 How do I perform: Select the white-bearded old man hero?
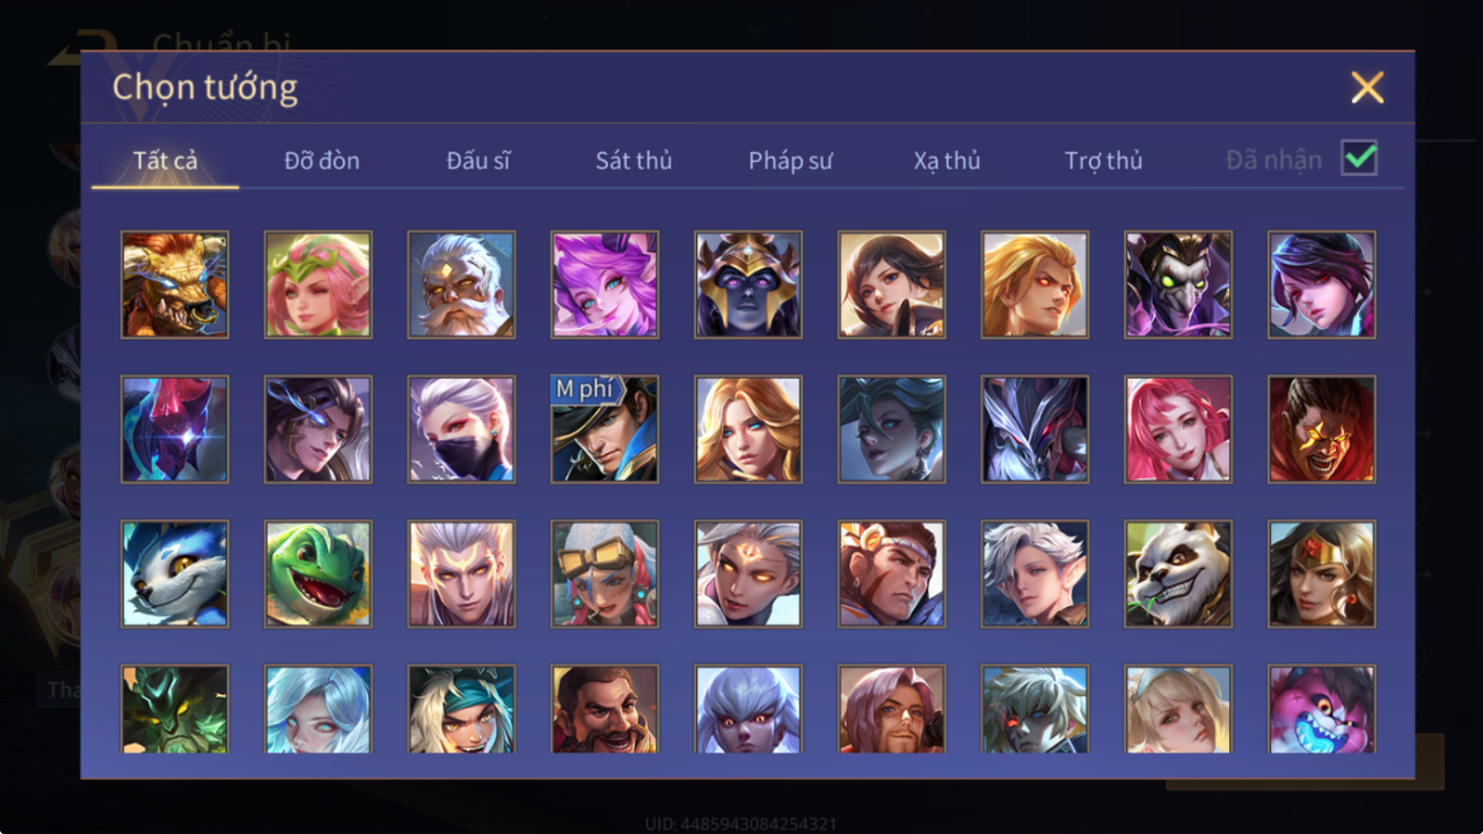coord(461,285)
